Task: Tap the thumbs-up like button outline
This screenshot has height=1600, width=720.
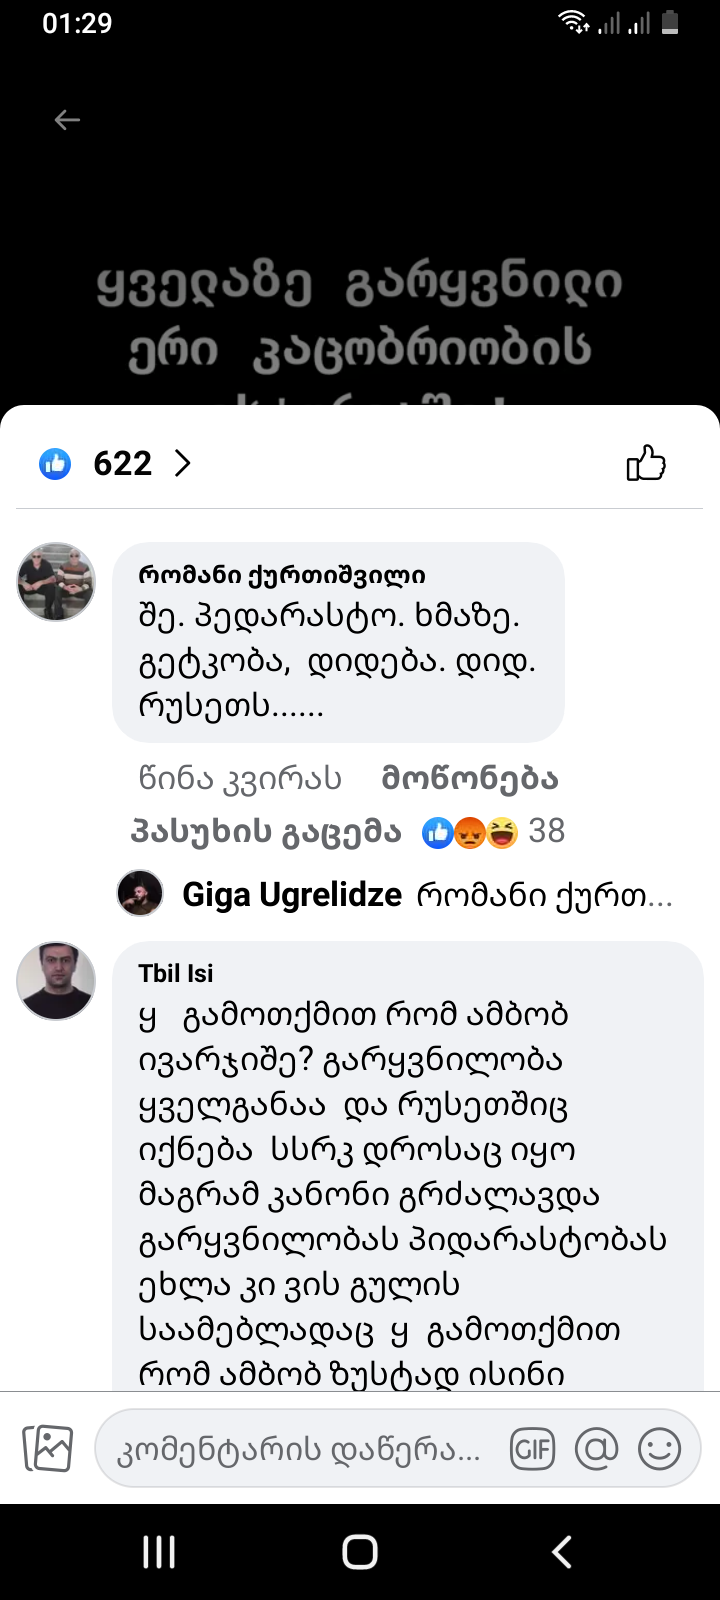Action: pos(646,463)
